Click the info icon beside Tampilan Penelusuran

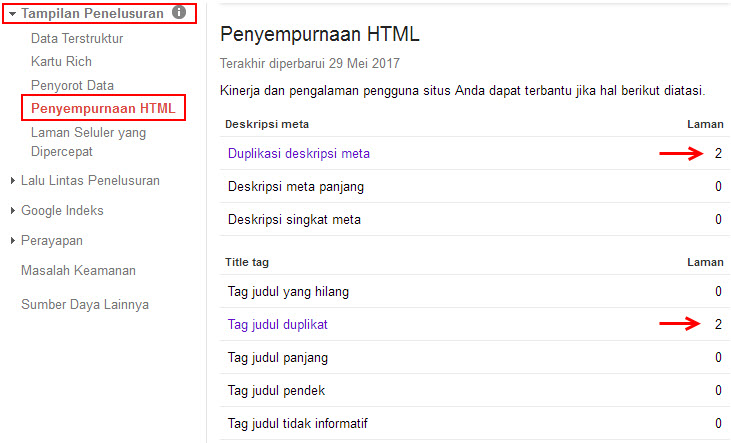coord(179,12)
